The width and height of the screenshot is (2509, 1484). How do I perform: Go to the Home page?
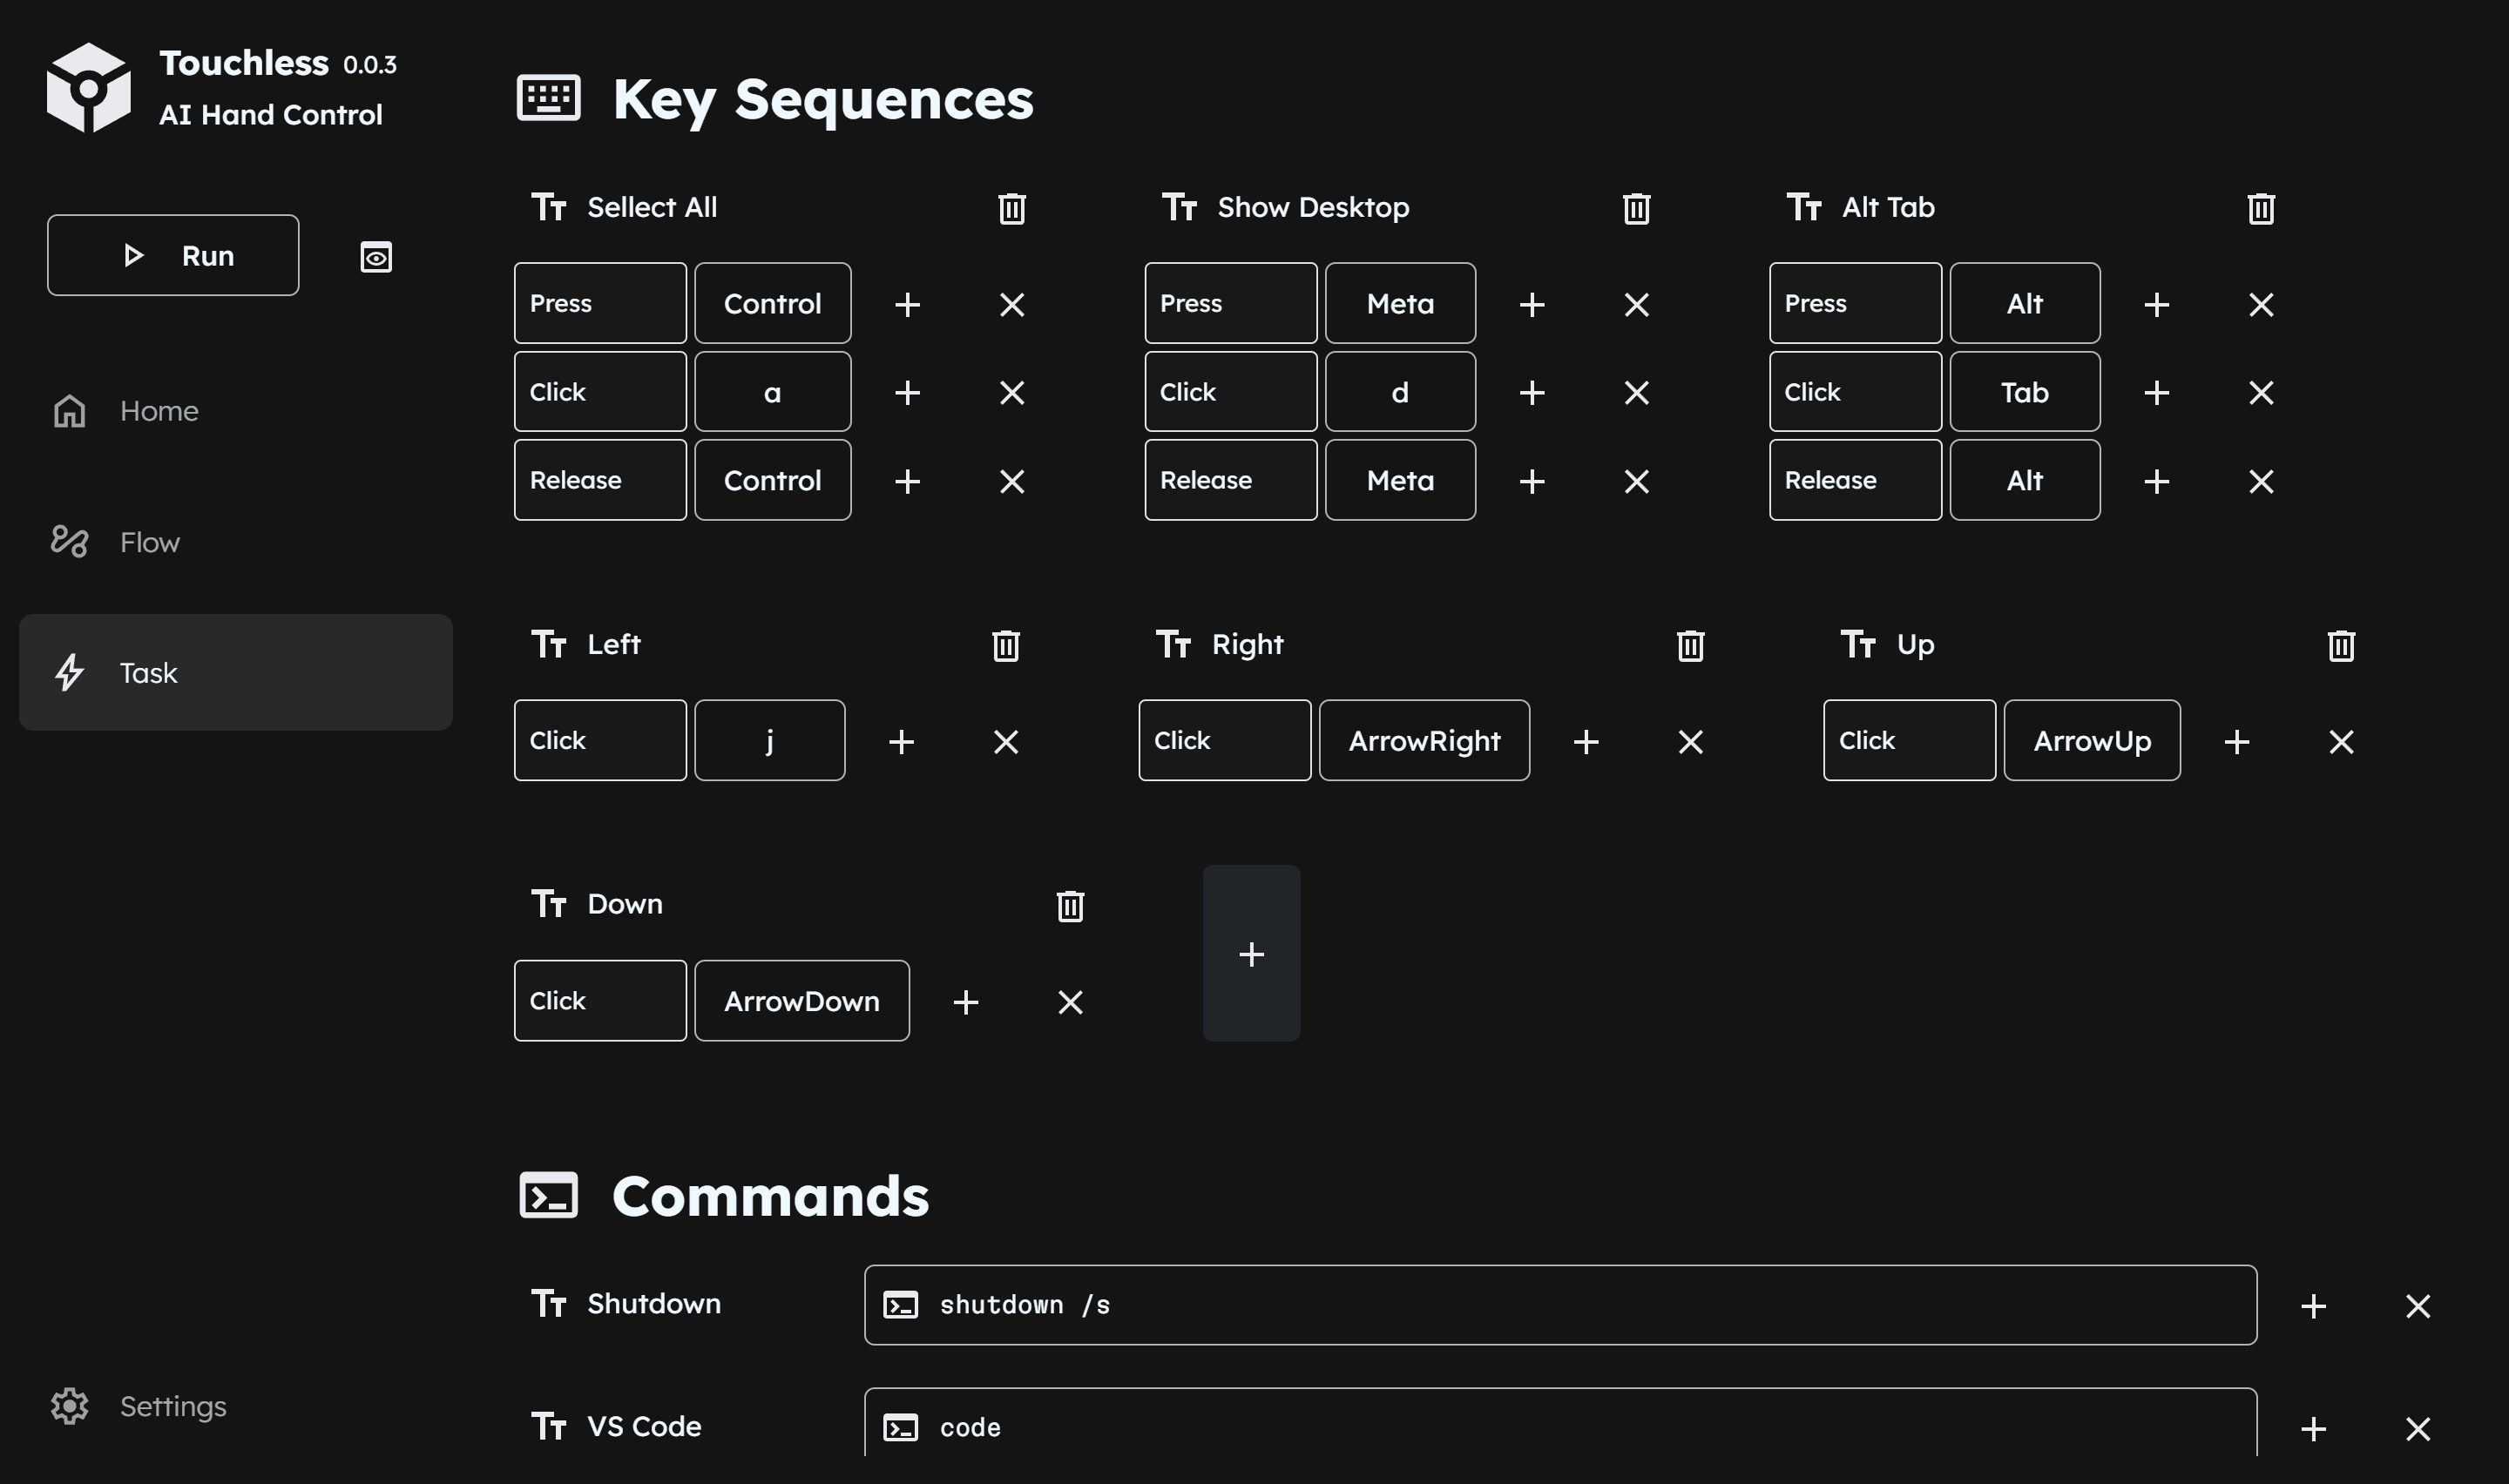tap(158, 410)
